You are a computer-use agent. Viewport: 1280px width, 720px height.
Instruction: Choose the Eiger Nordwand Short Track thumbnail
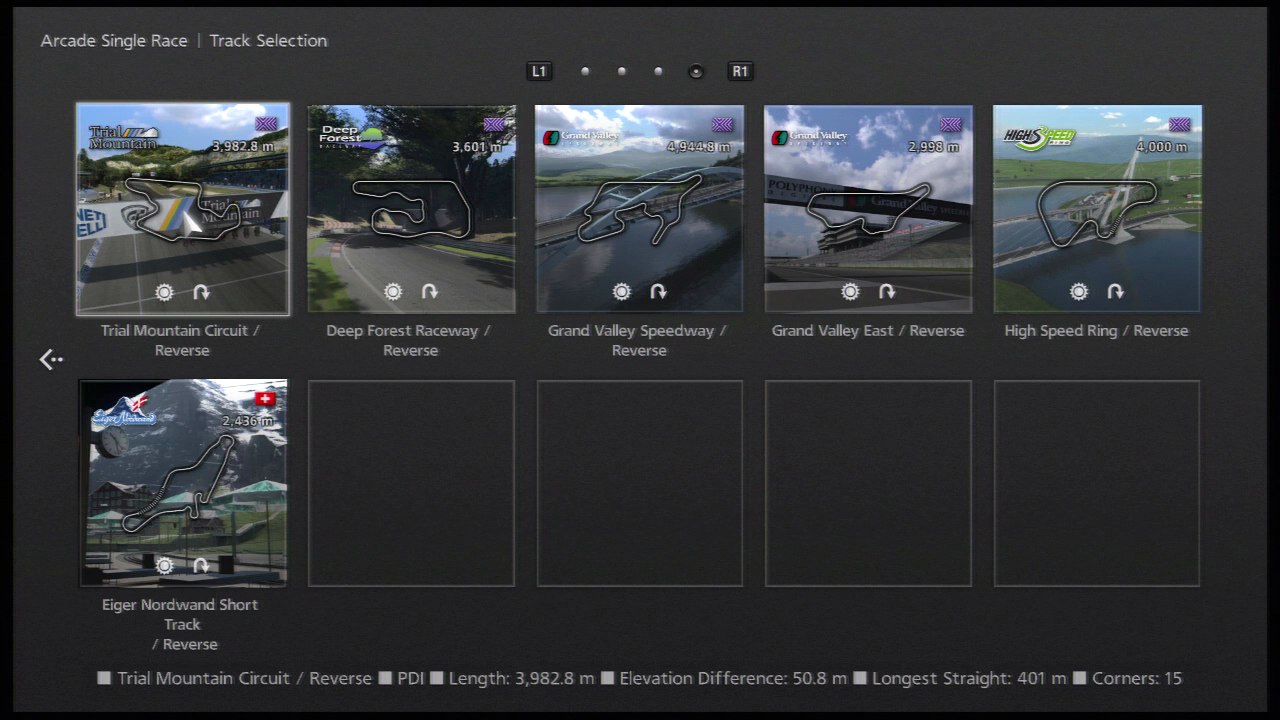tap(183, 483)
